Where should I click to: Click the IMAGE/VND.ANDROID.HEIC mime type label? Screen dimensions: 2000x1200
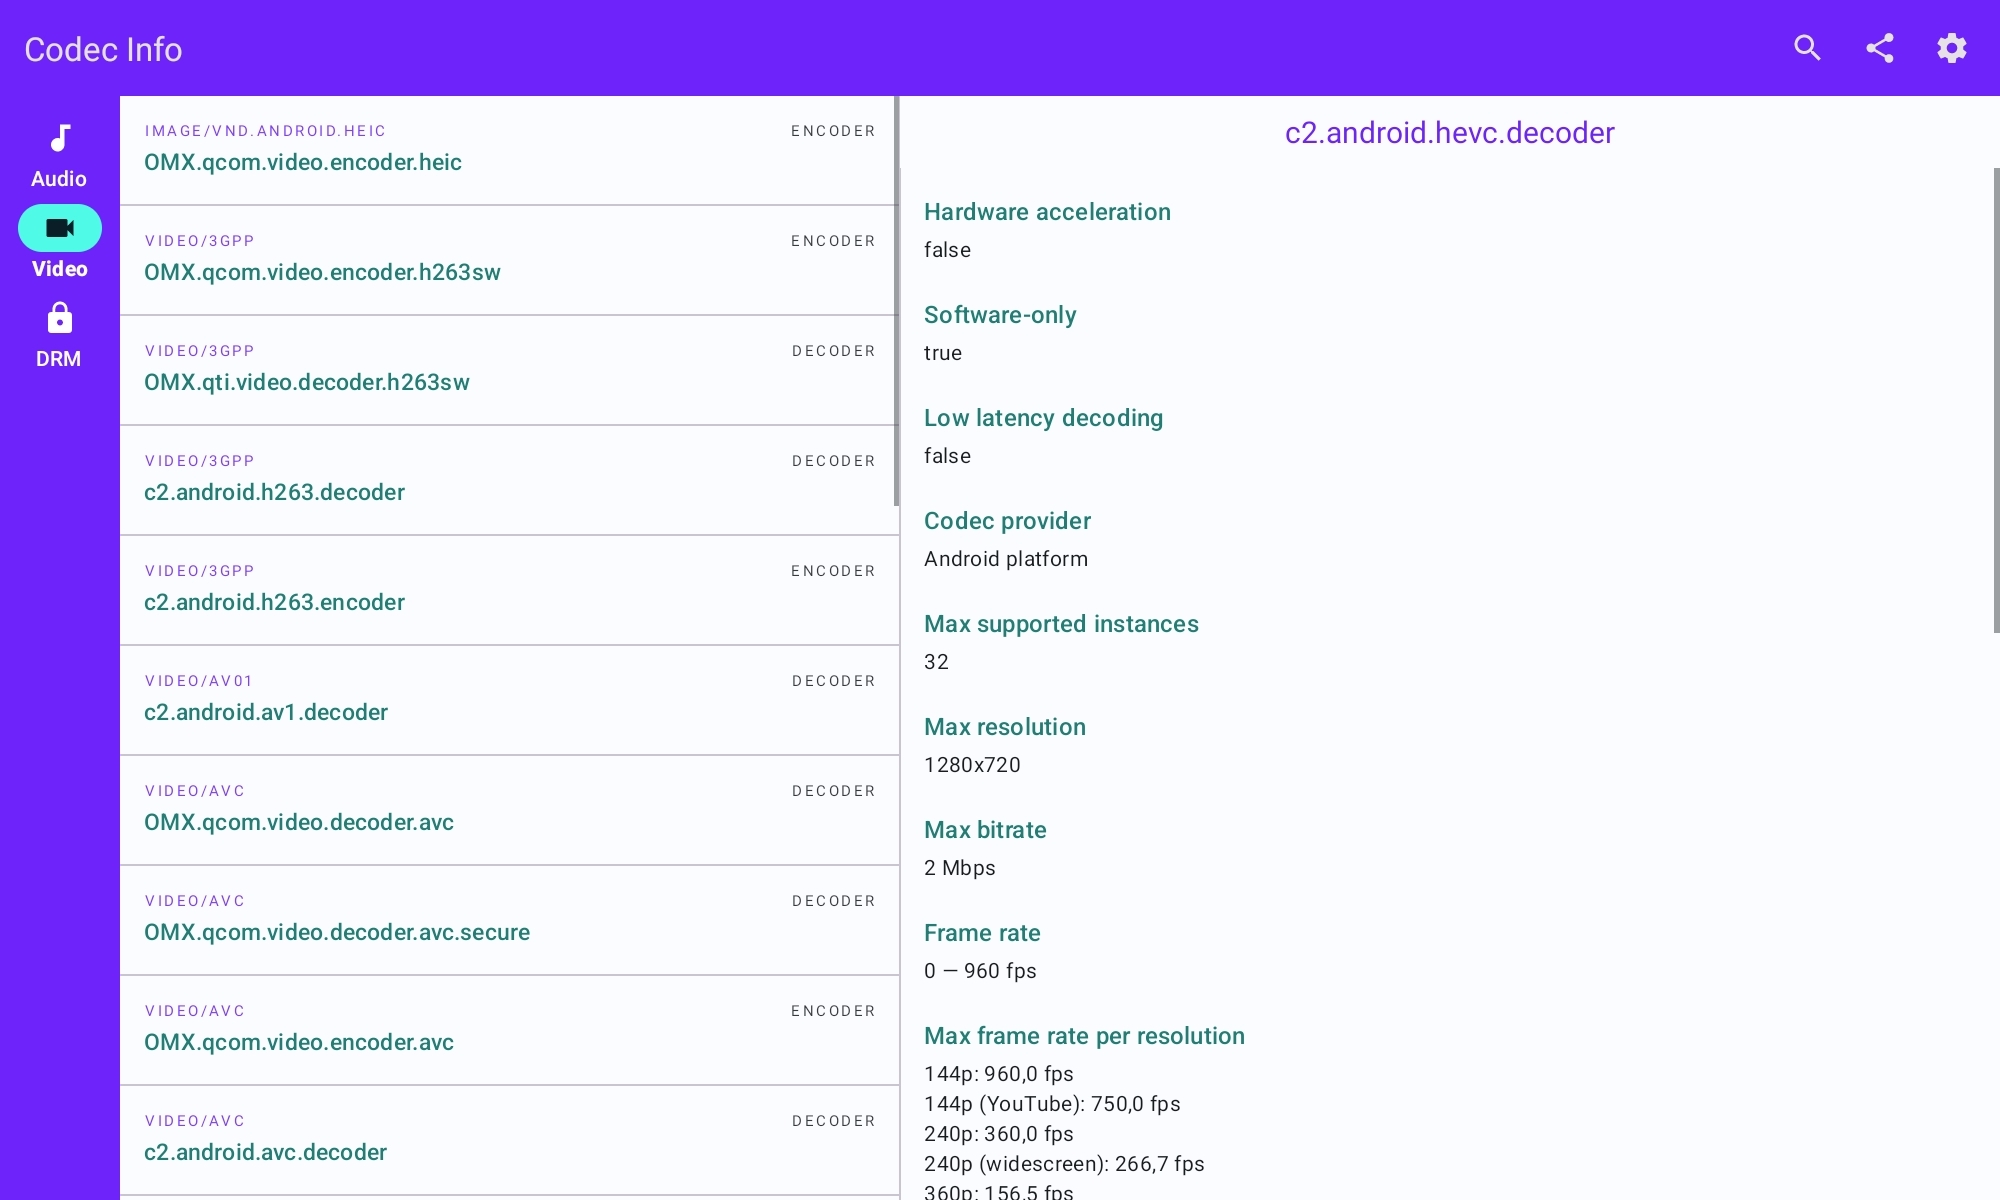tap(265, 131)
